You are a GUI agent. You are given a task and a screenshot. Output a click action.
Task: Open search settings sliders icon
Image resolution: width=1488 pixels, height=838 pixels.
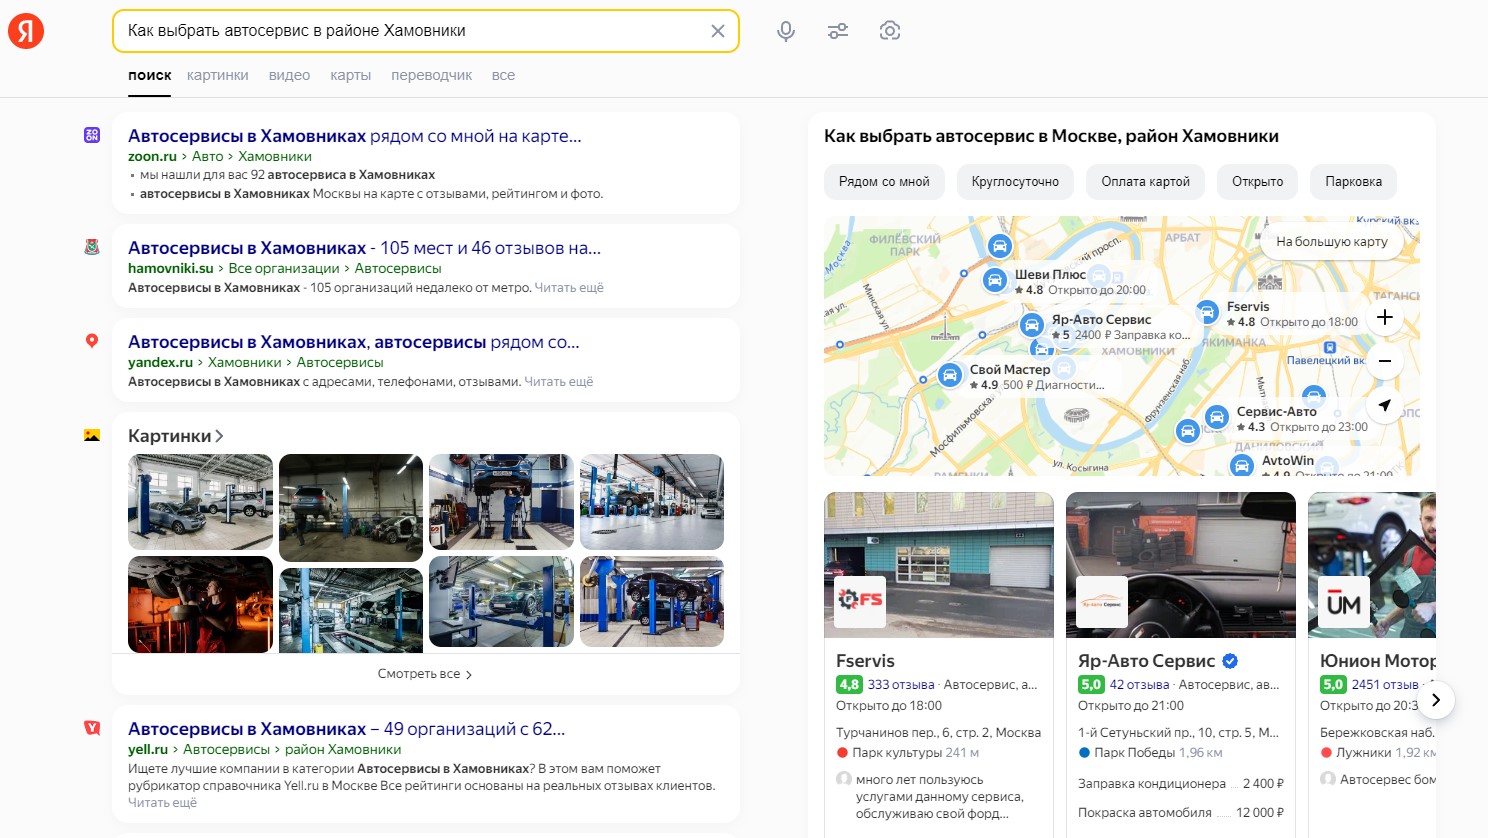(838, 31)
